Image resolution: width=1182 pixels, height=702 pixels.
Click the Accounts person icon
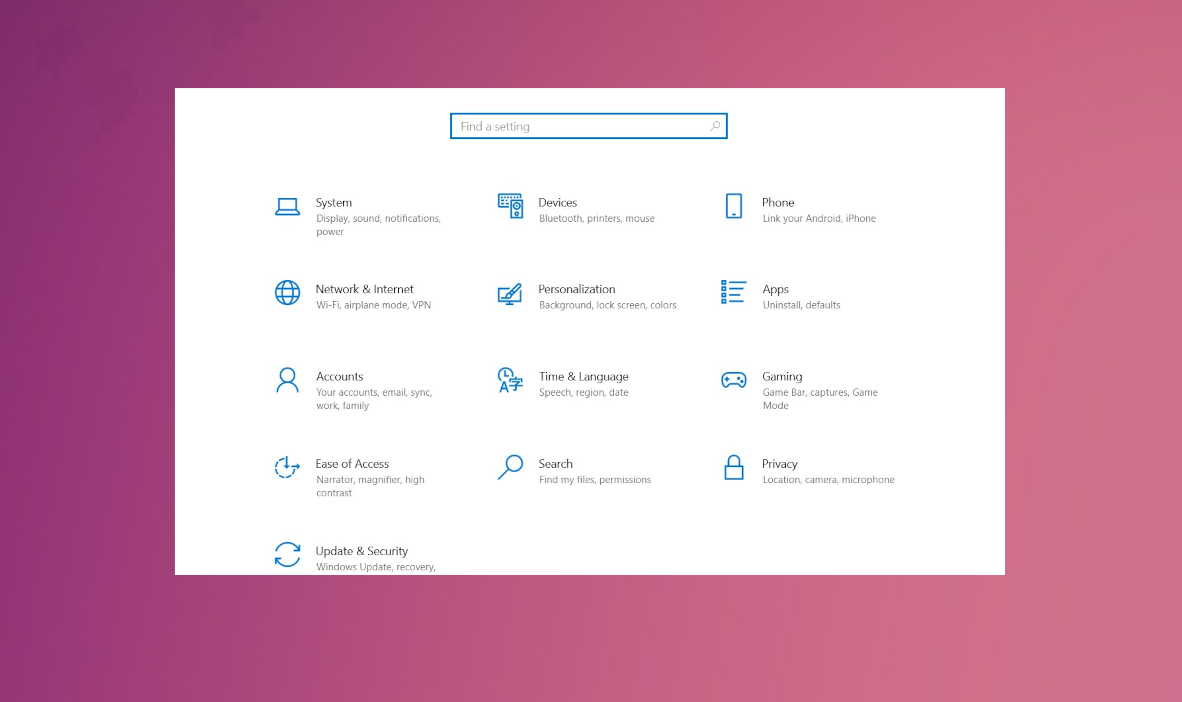point(287,380)
